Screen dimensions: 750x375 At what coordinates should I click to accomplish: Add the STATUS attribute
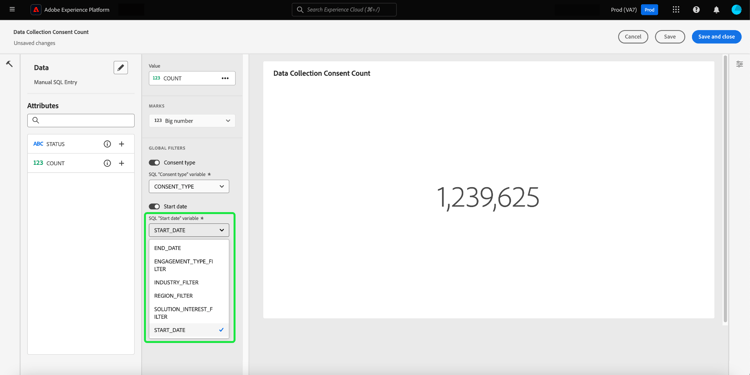coord(121,144)
